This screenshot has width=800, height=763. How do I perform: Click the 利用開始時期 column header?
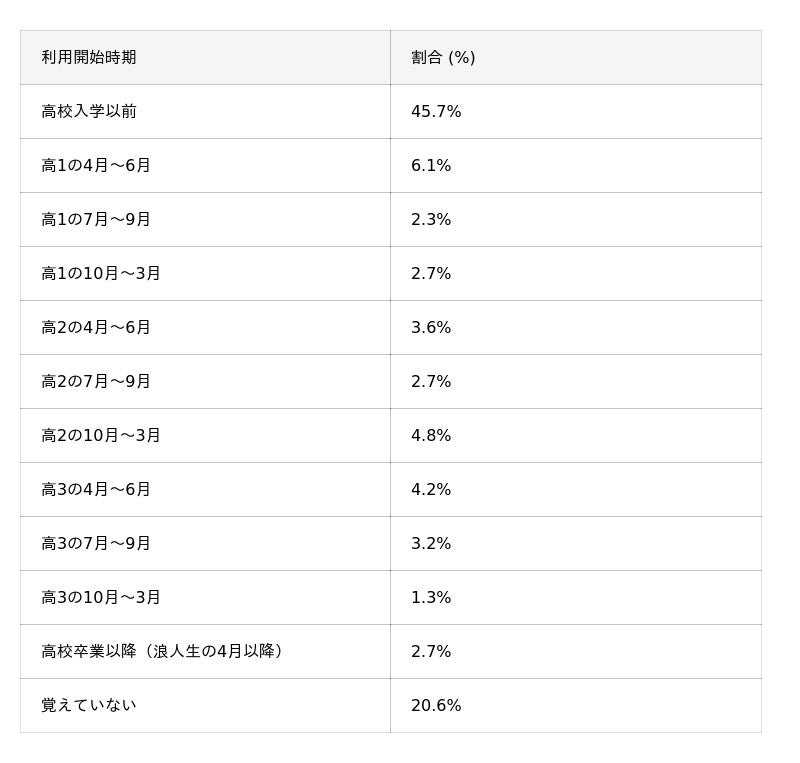89,58
